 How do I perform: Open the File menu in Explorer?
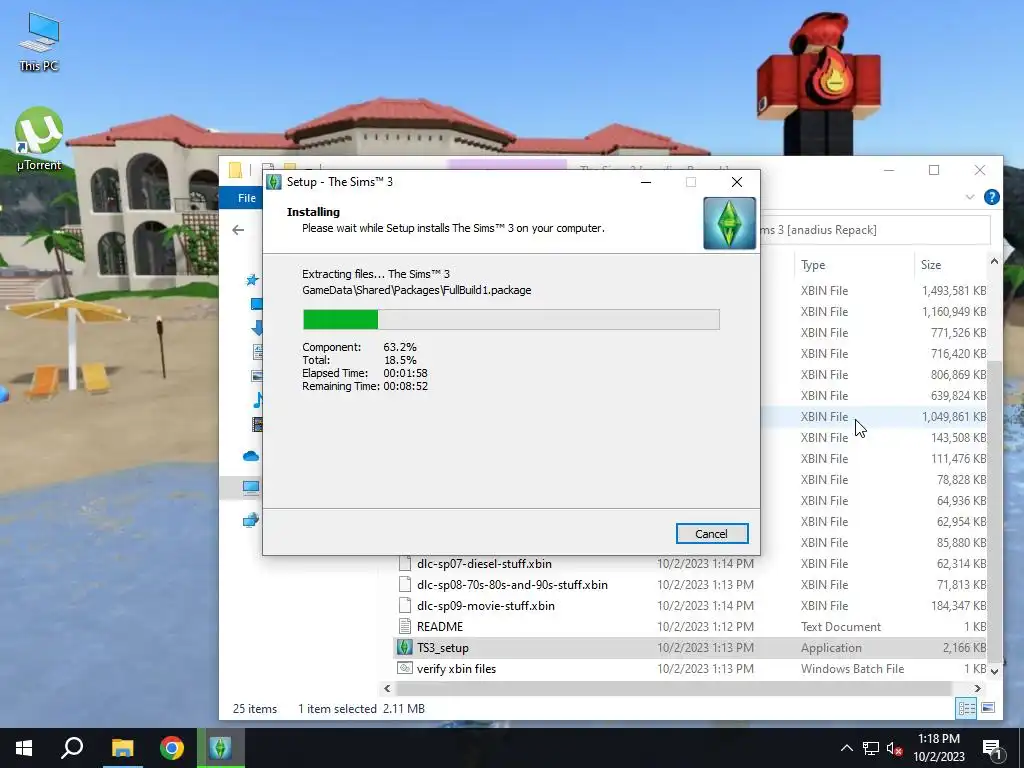pyautogui.click(x=247, y=198)
